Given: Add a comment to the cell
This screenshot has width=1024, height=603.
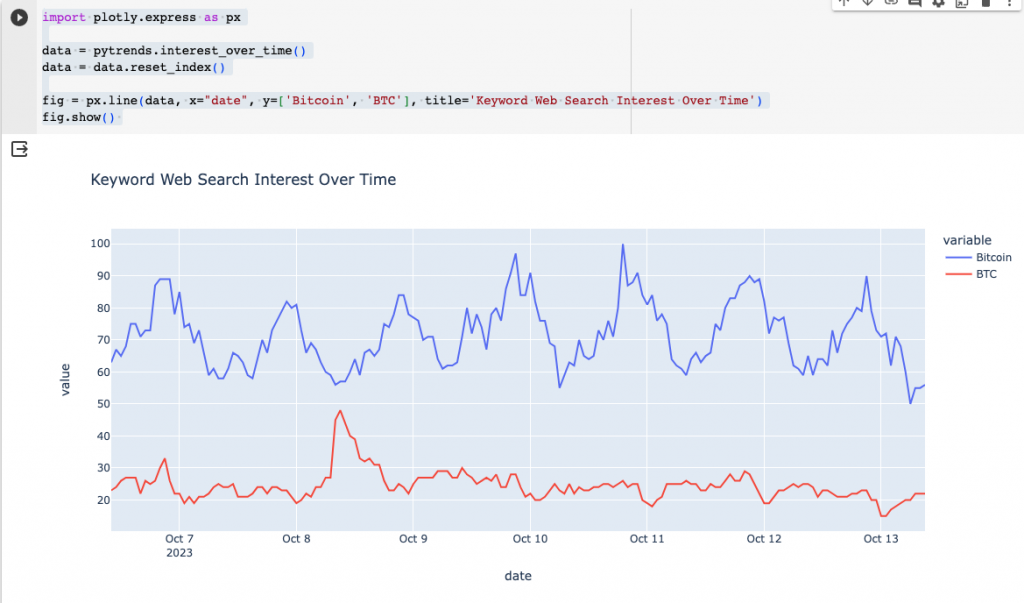Looking at the screenshot, I should pos(915,3).
